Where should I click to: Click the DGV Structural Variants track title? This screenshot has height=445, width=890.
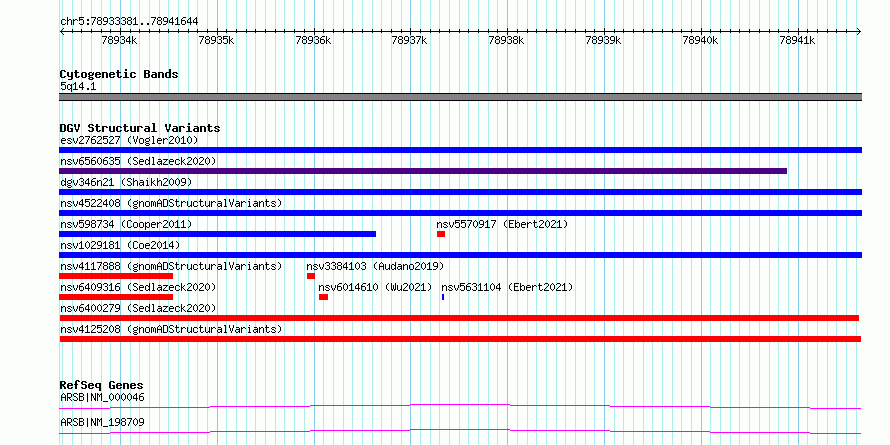coord(140,128)
